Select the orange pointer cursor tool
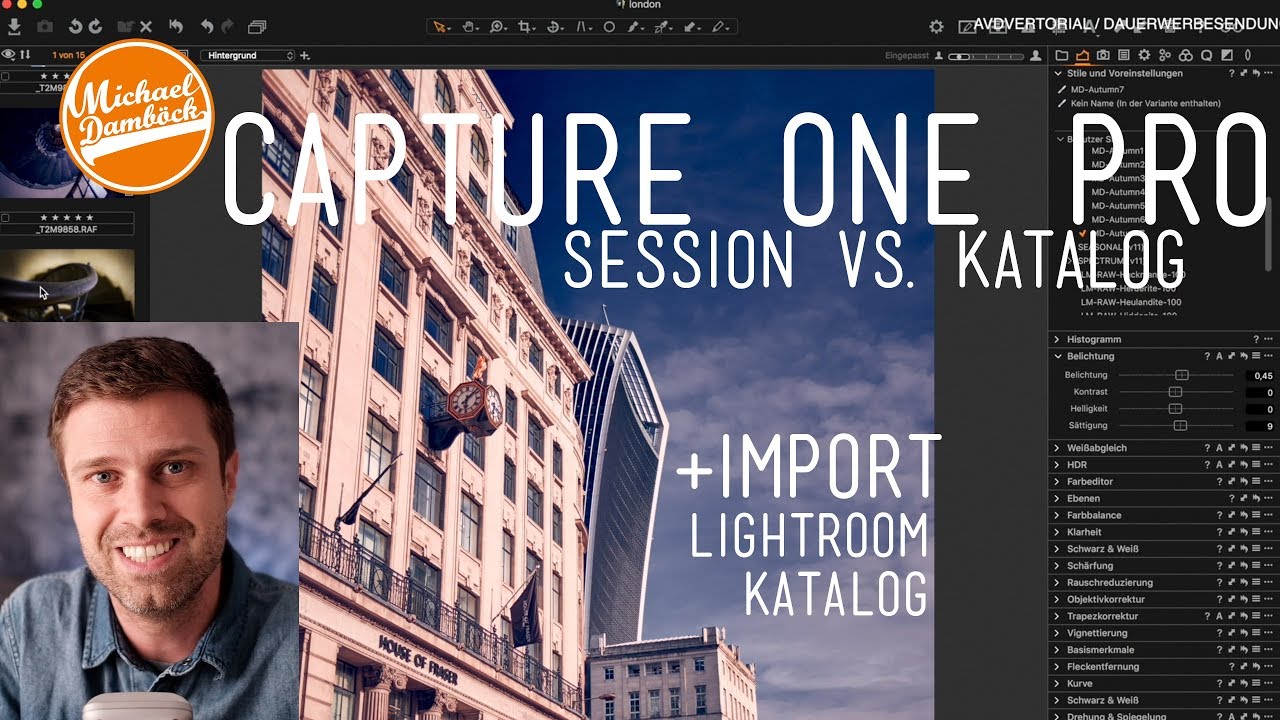Screen dimensions: 1280x720 440,27
